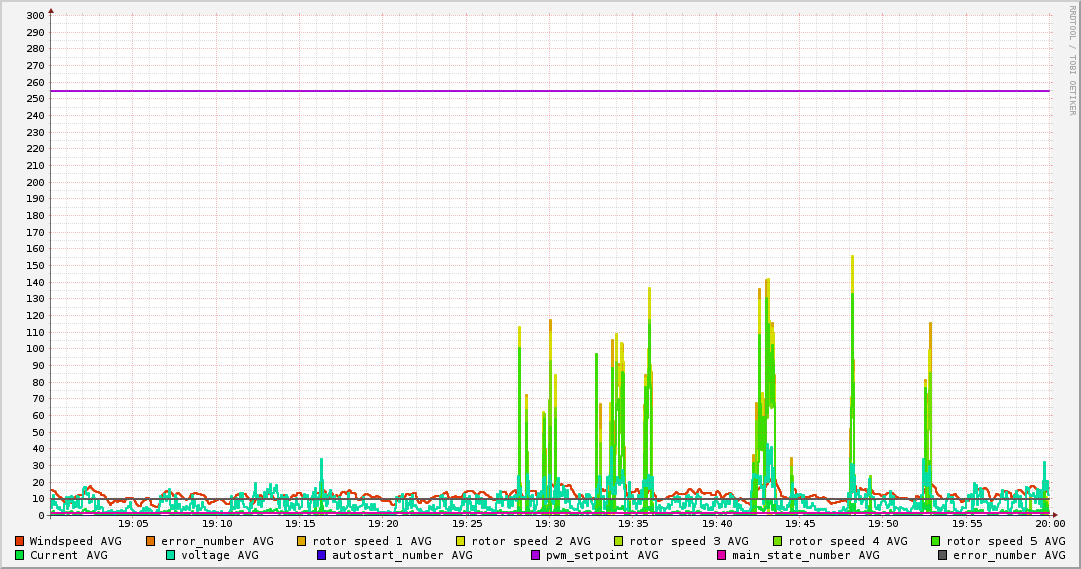Viewport: 1081px width, 569px height.
Task: Click the rotor speed 3 AVG legend swatch
Action: tap(619, 541)
